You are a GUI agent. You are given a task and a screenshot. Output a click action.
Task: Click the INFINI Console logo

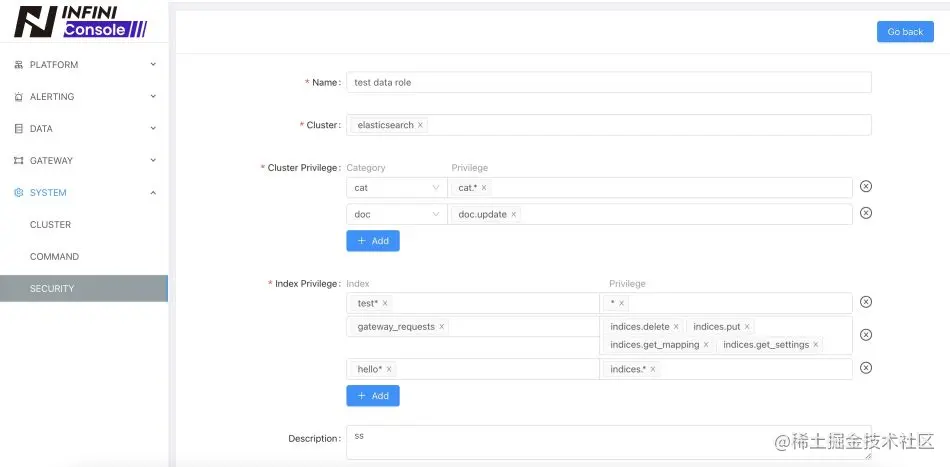(x=80, y=22)
